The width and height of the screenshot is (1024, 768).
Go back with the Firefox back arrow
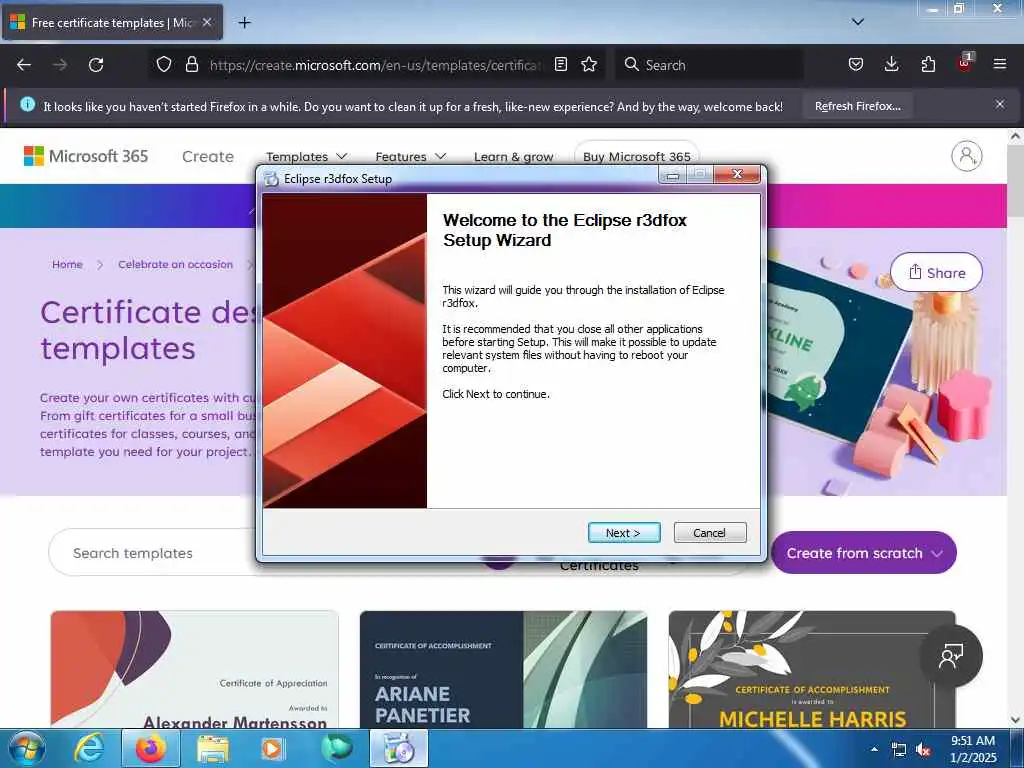[24, 65]
